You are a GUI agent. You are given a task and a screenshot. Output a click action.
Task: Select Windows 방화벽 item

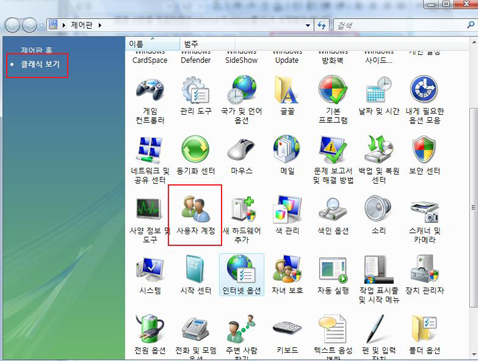tap(333, 58)
